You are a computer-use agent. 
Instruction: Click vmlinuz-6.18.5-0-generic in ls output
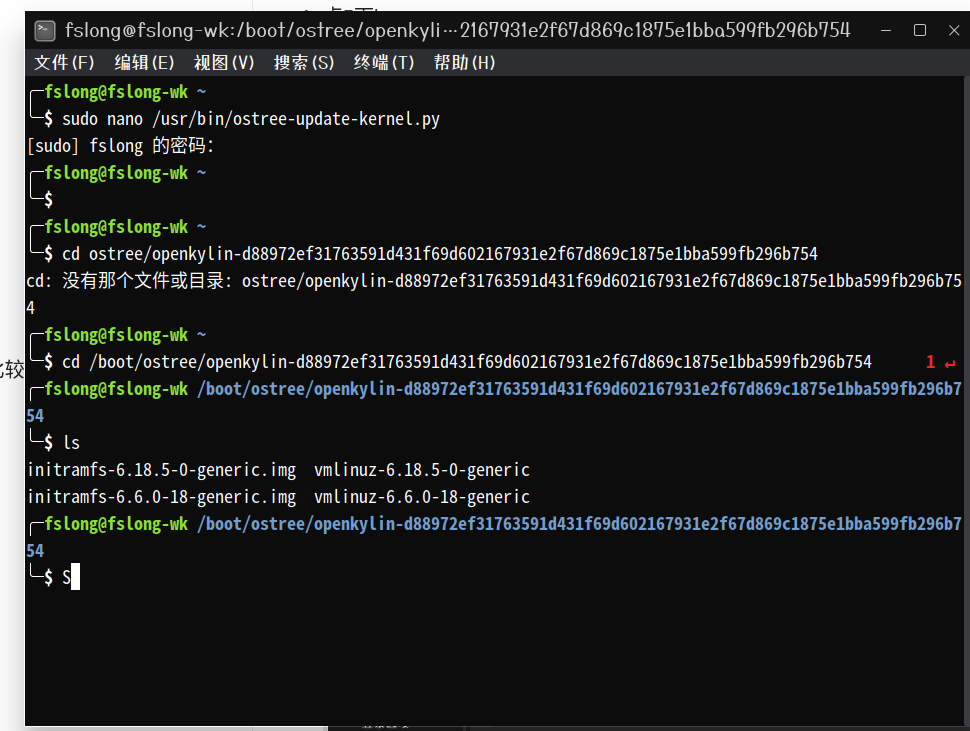click(421, 470)
